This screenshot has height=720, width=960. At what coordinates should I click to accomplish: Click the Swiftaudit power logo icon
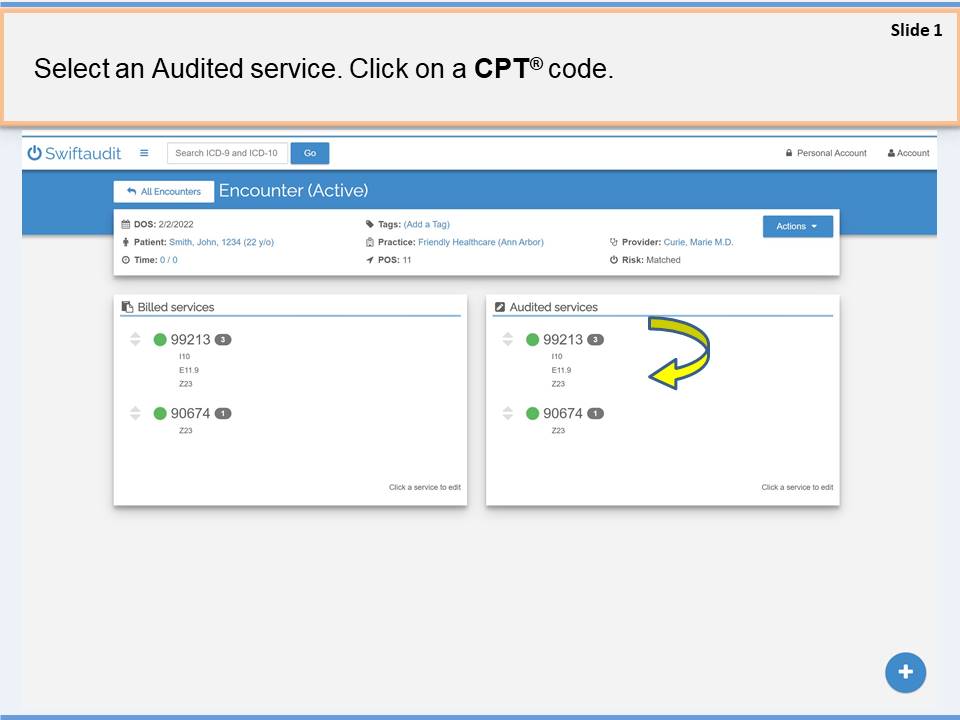(35, 153)
